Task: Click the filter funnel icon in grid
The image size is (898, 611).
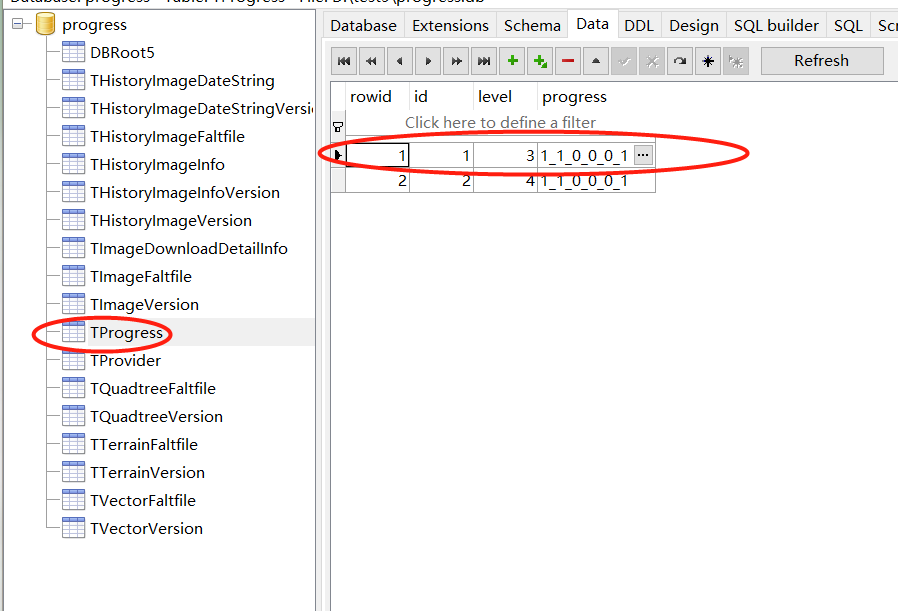Action: coord(338,127)
